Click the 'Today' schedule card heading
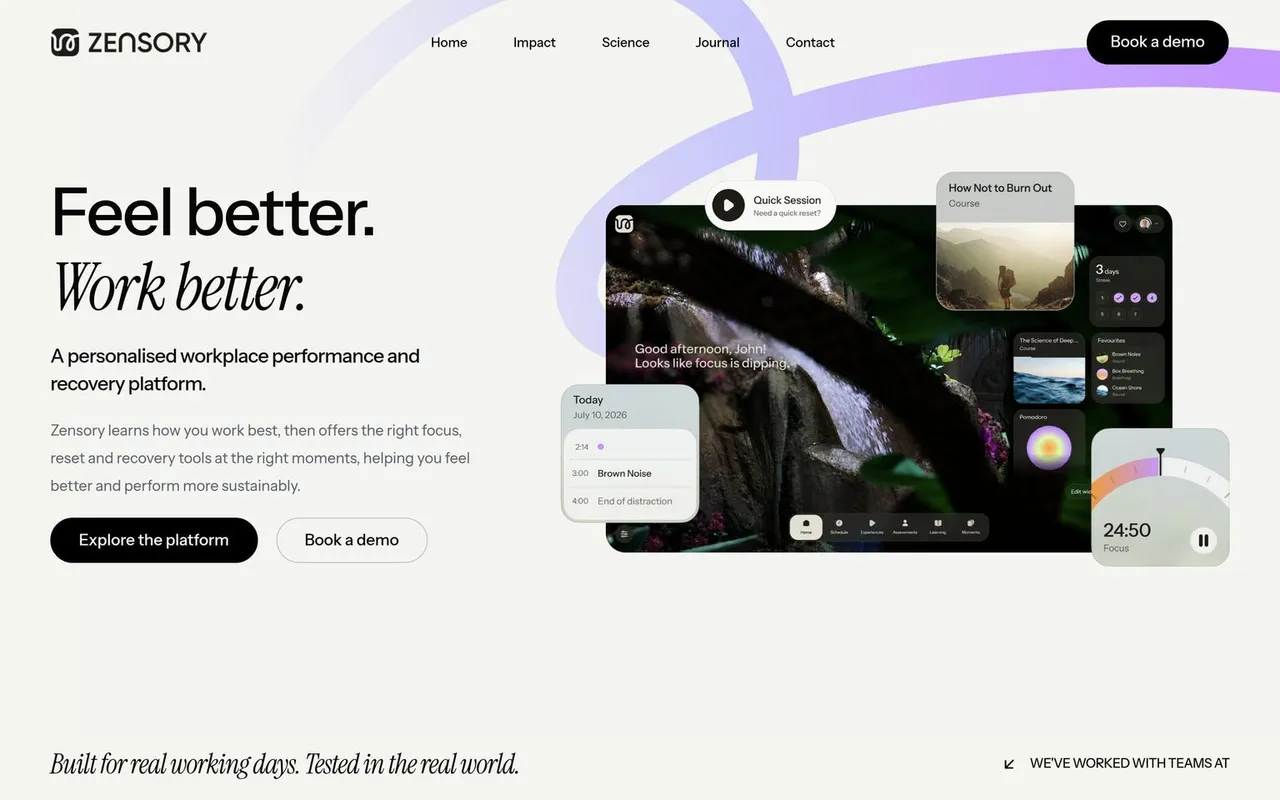The width and height of the screenshot is (1280, 800). coord(588,400)
